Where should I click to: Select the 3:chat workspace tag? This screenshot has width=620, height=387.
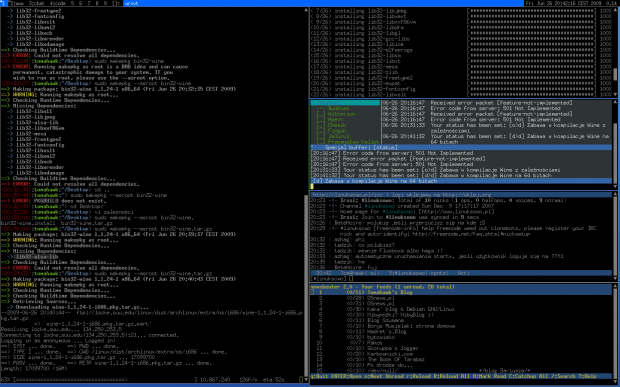[37, 3]
